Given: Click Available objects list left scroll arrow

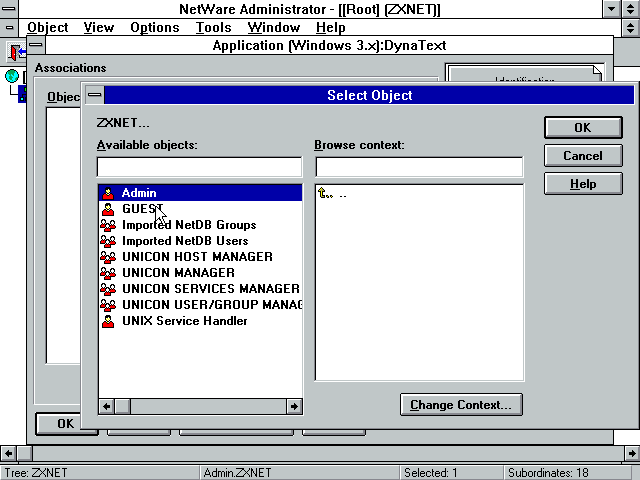Looking at the screenshot, I should click(x=107, y=406).
